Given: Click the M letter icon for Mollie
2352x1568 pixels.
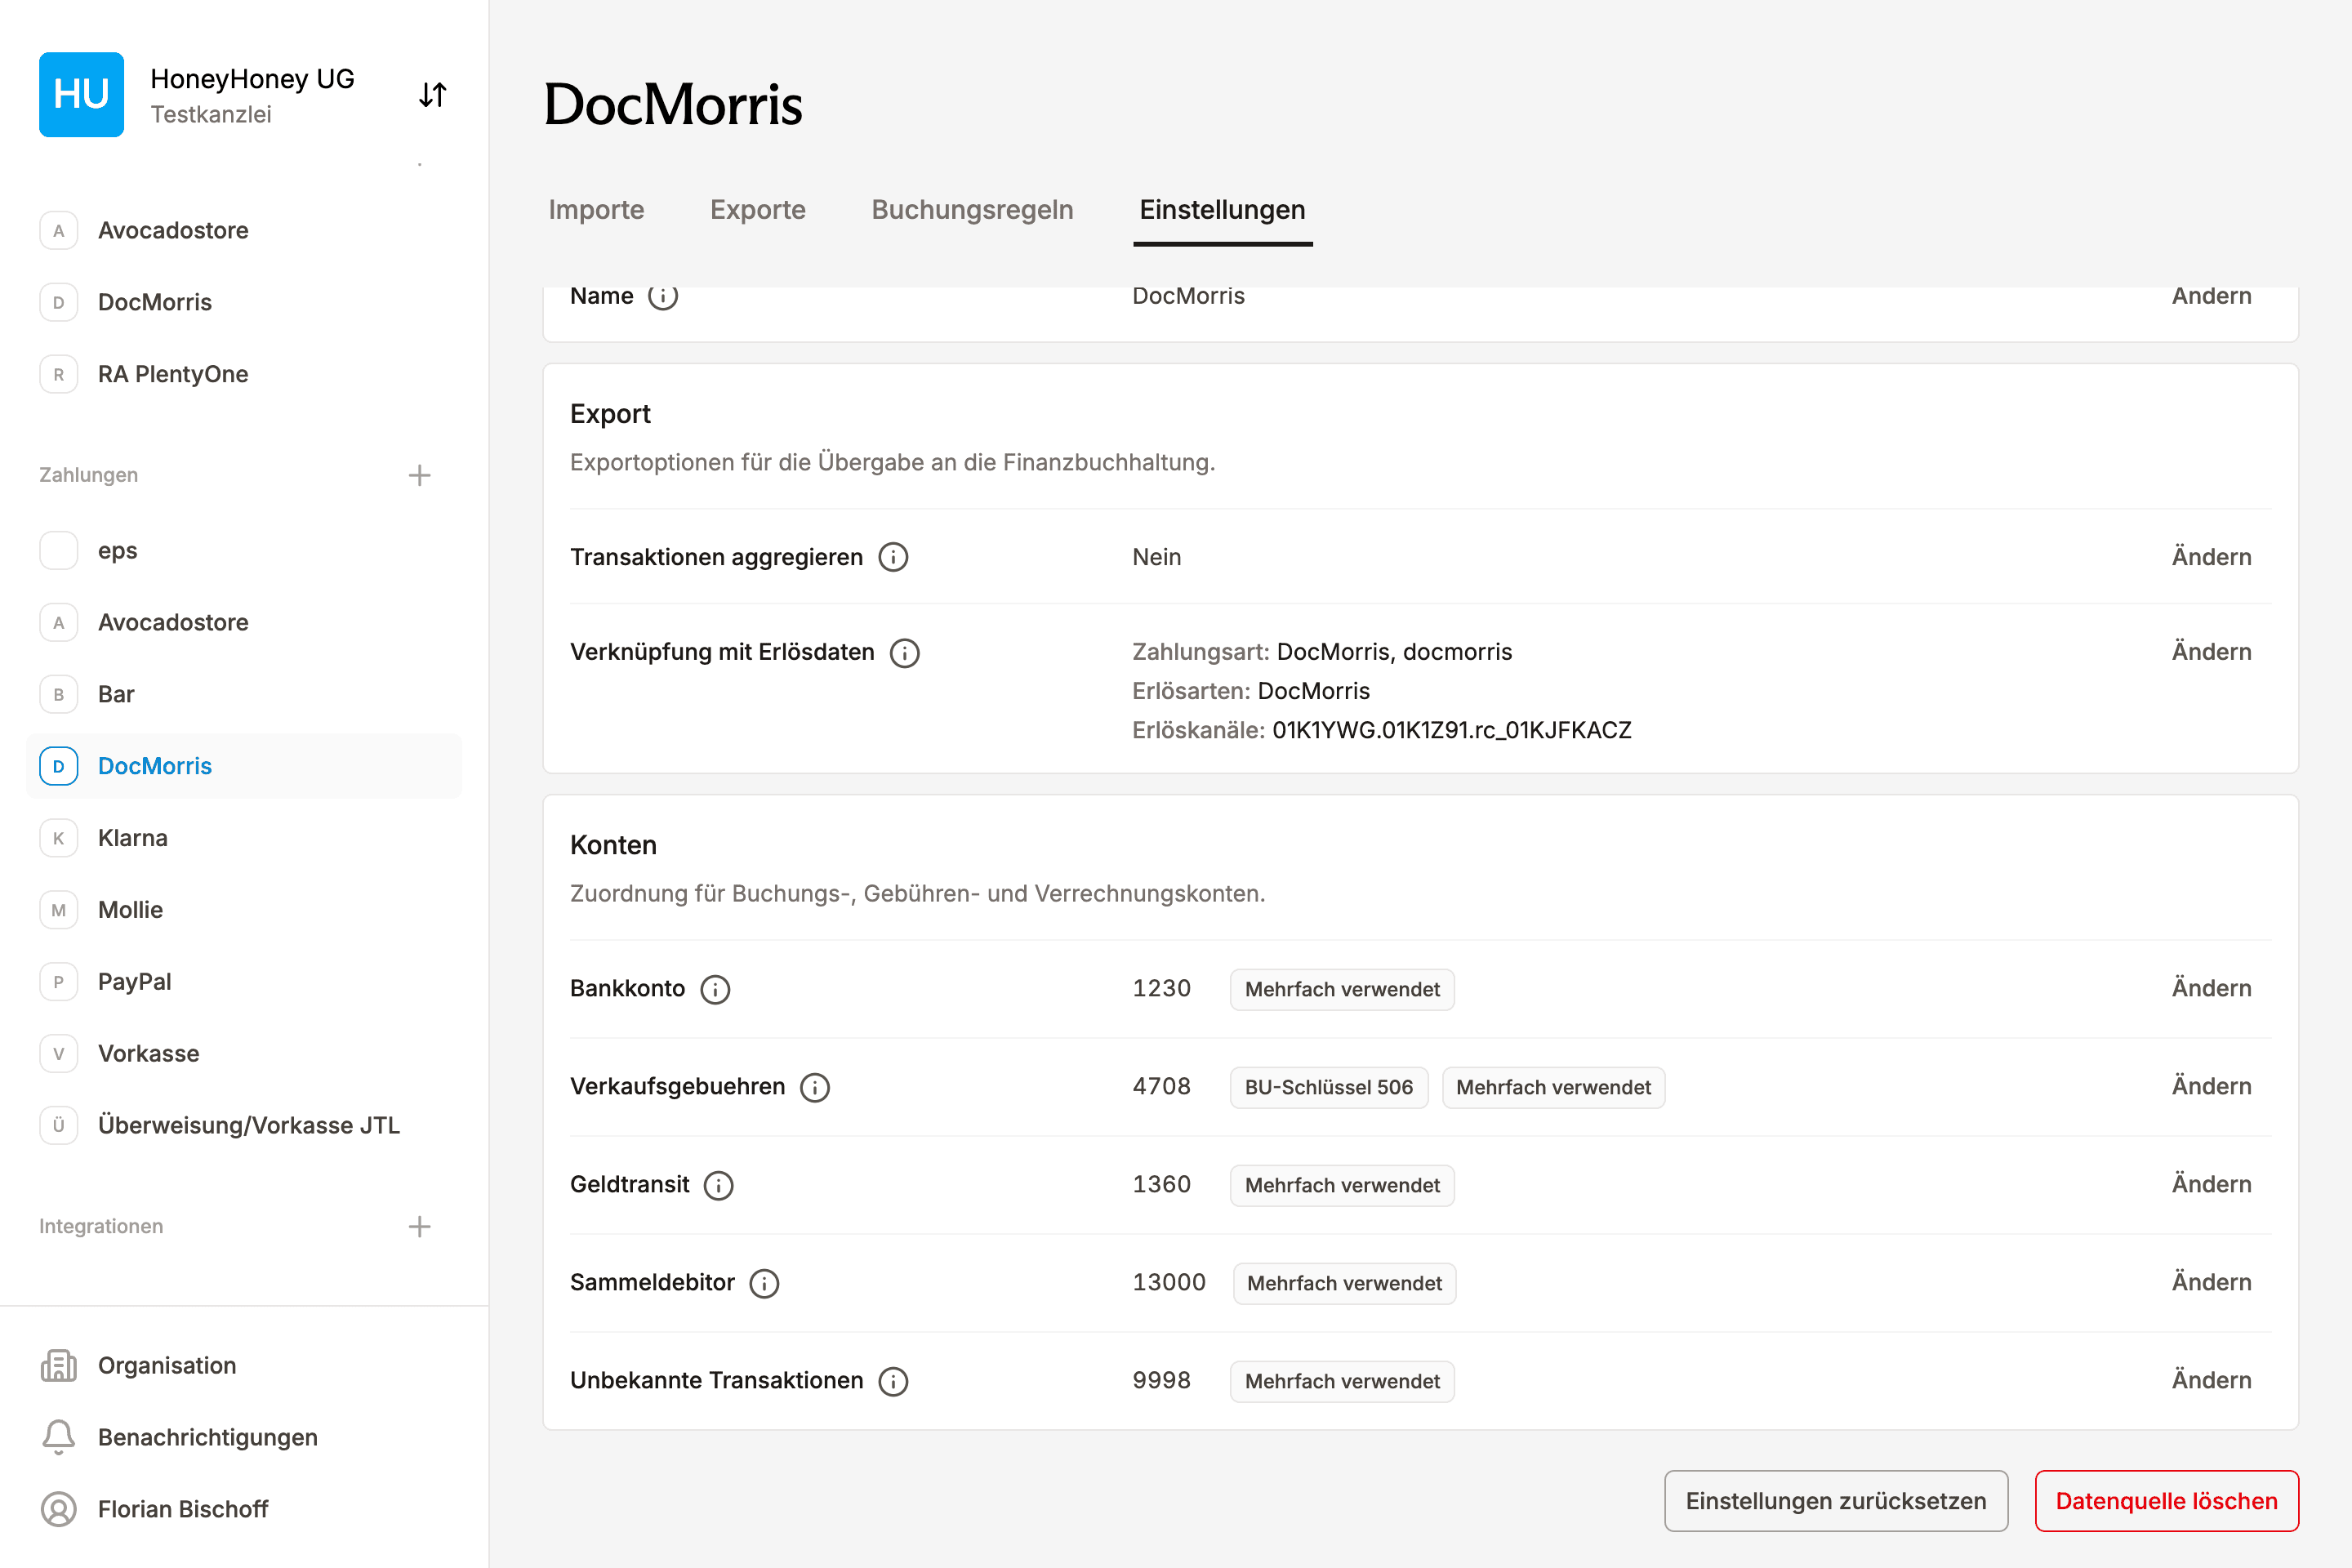Looking at the screenshot, I should pos(59,910).
